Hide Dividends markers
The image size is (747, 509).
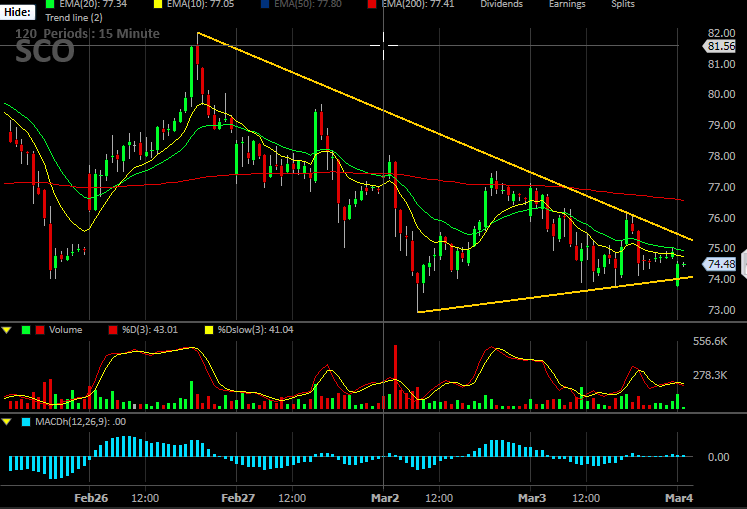point(501,4)
